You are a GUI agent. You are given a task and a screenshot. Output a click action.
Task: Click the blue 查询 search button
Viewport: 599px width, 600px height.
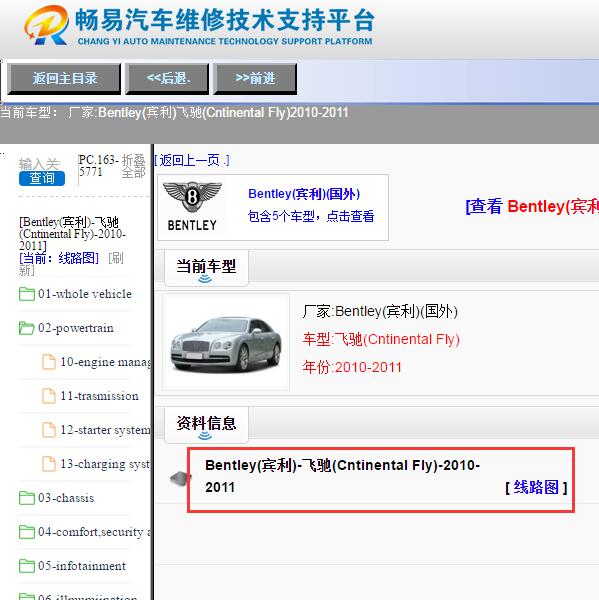(x=42, y=178)
